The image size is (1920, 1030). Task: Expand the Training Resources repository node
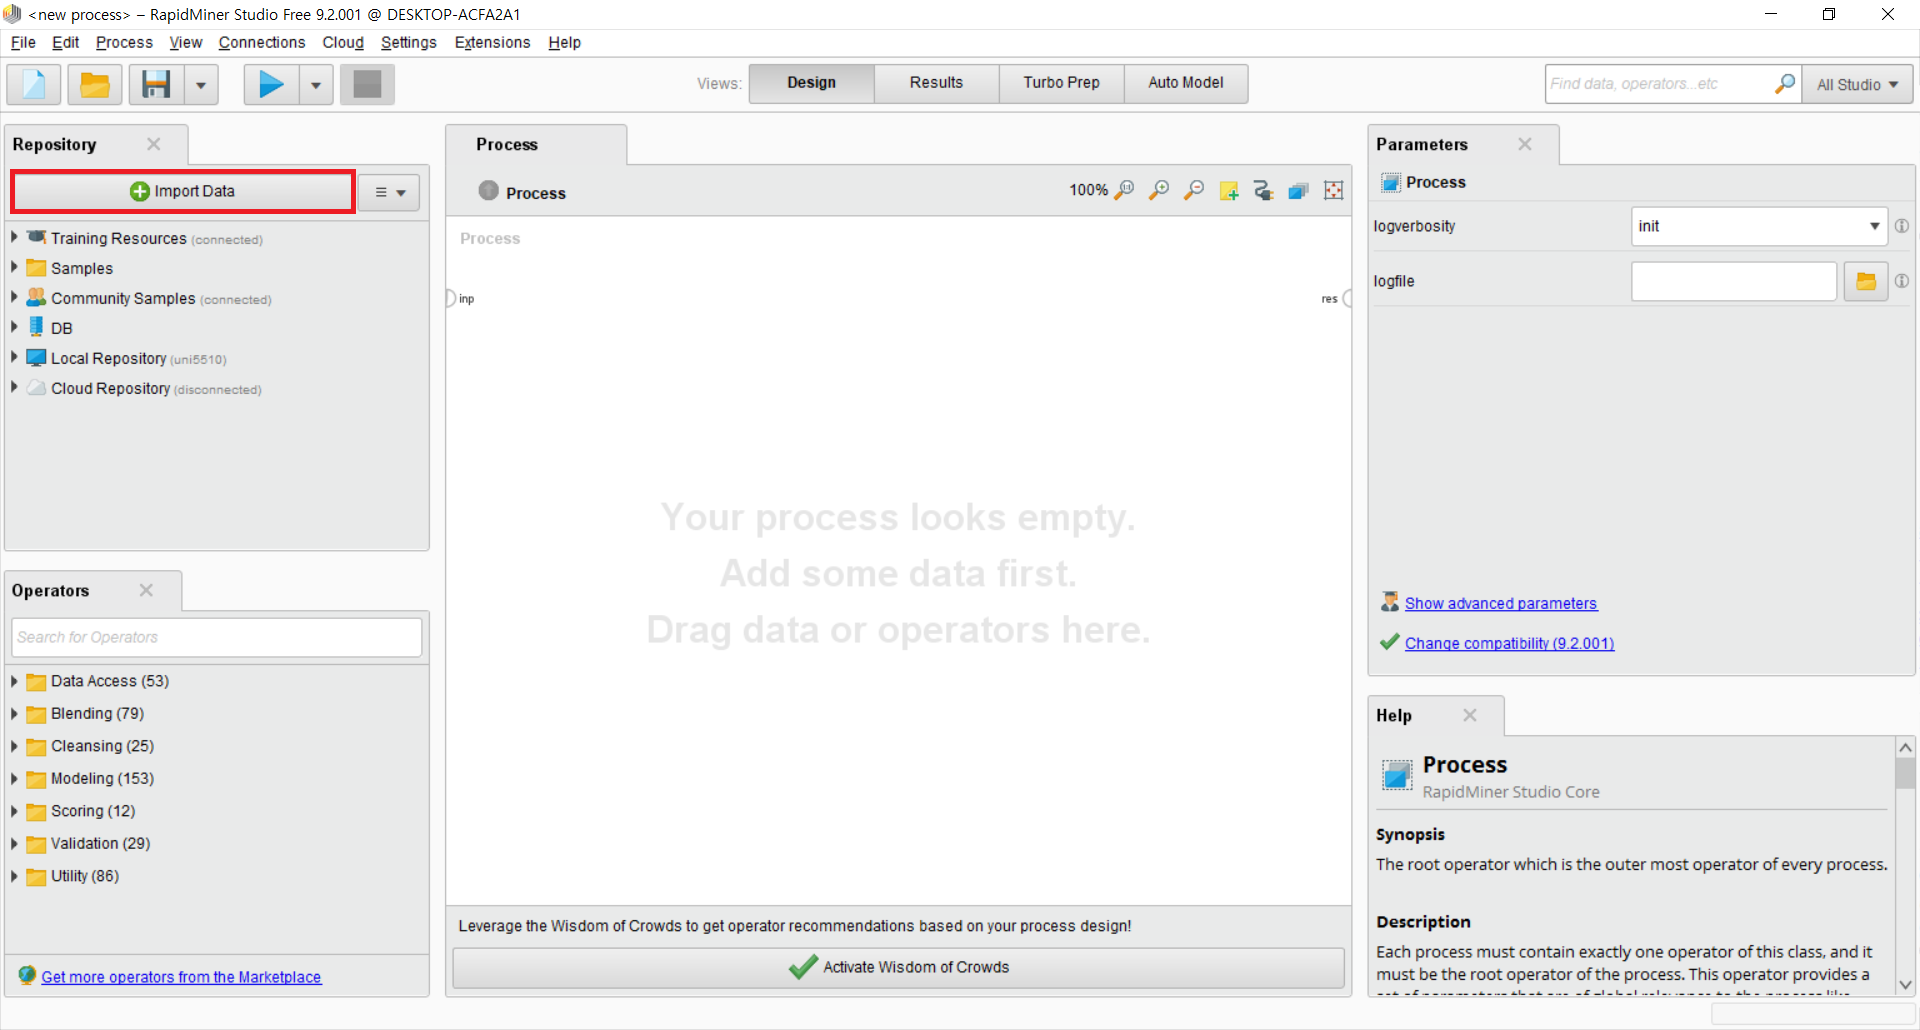[x=14, y=238]
